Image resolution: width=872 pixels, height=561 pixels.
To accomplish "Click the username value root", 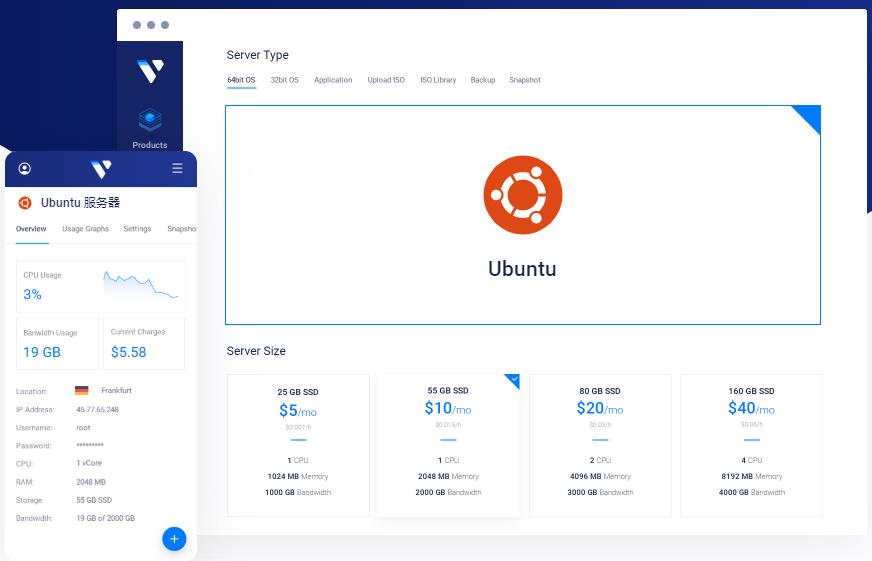I will click(x=83, y=428).
